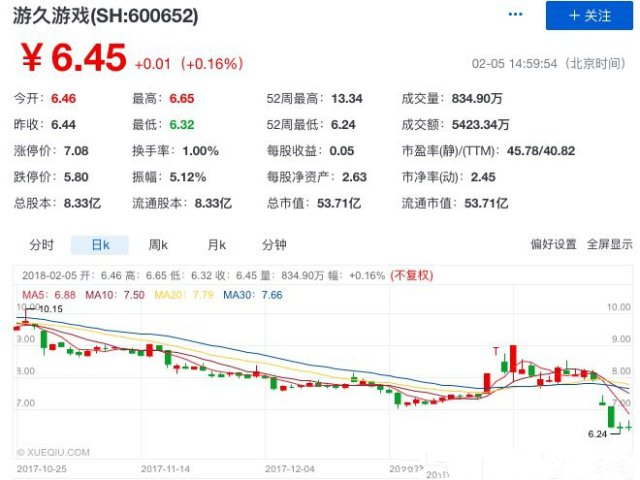This screenshot has width=640, height=480.
Task: Click the 52周最低 value 6.24
Action: click(343, 125)
